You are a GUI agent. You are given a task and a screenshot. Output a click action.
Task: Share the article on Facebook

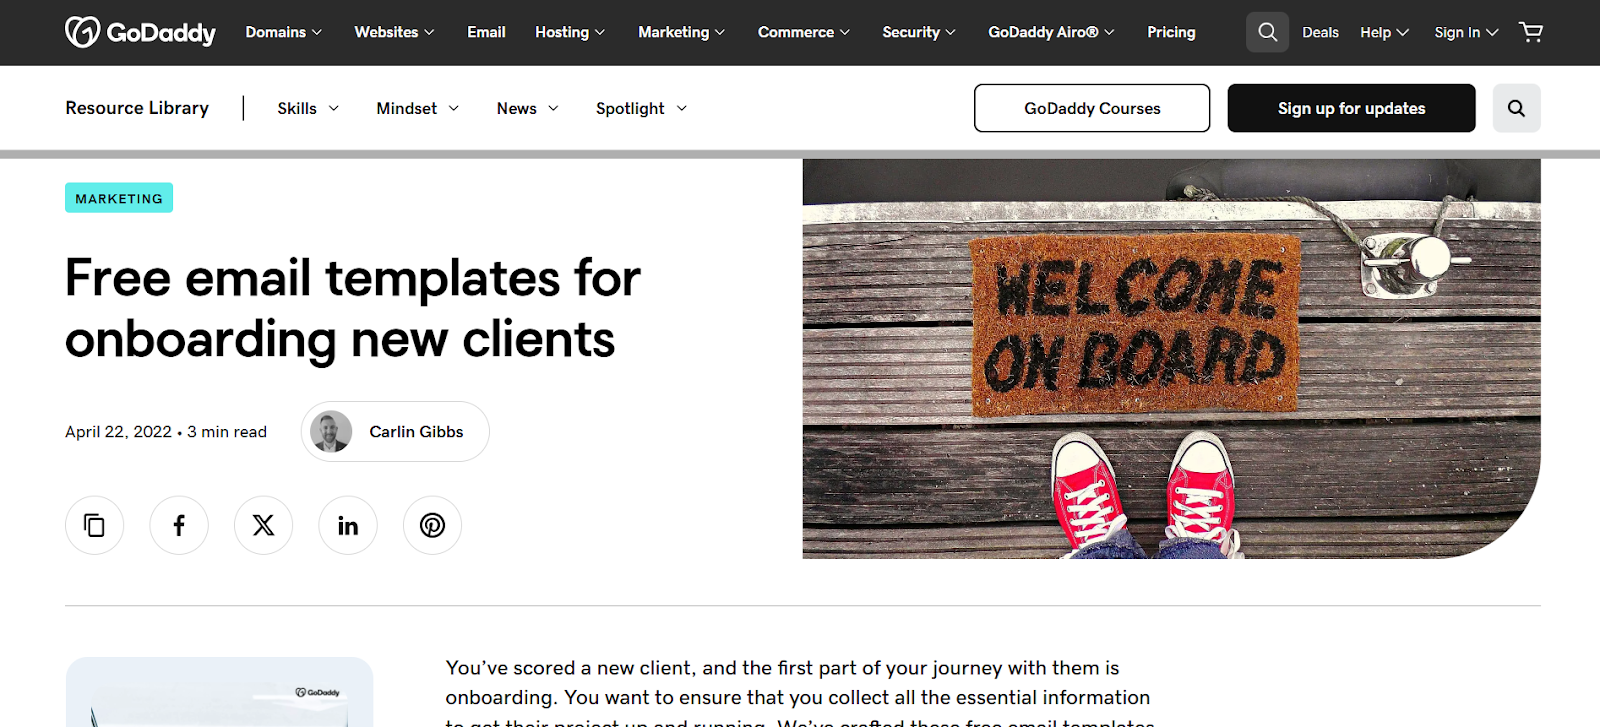coord(178,524)
